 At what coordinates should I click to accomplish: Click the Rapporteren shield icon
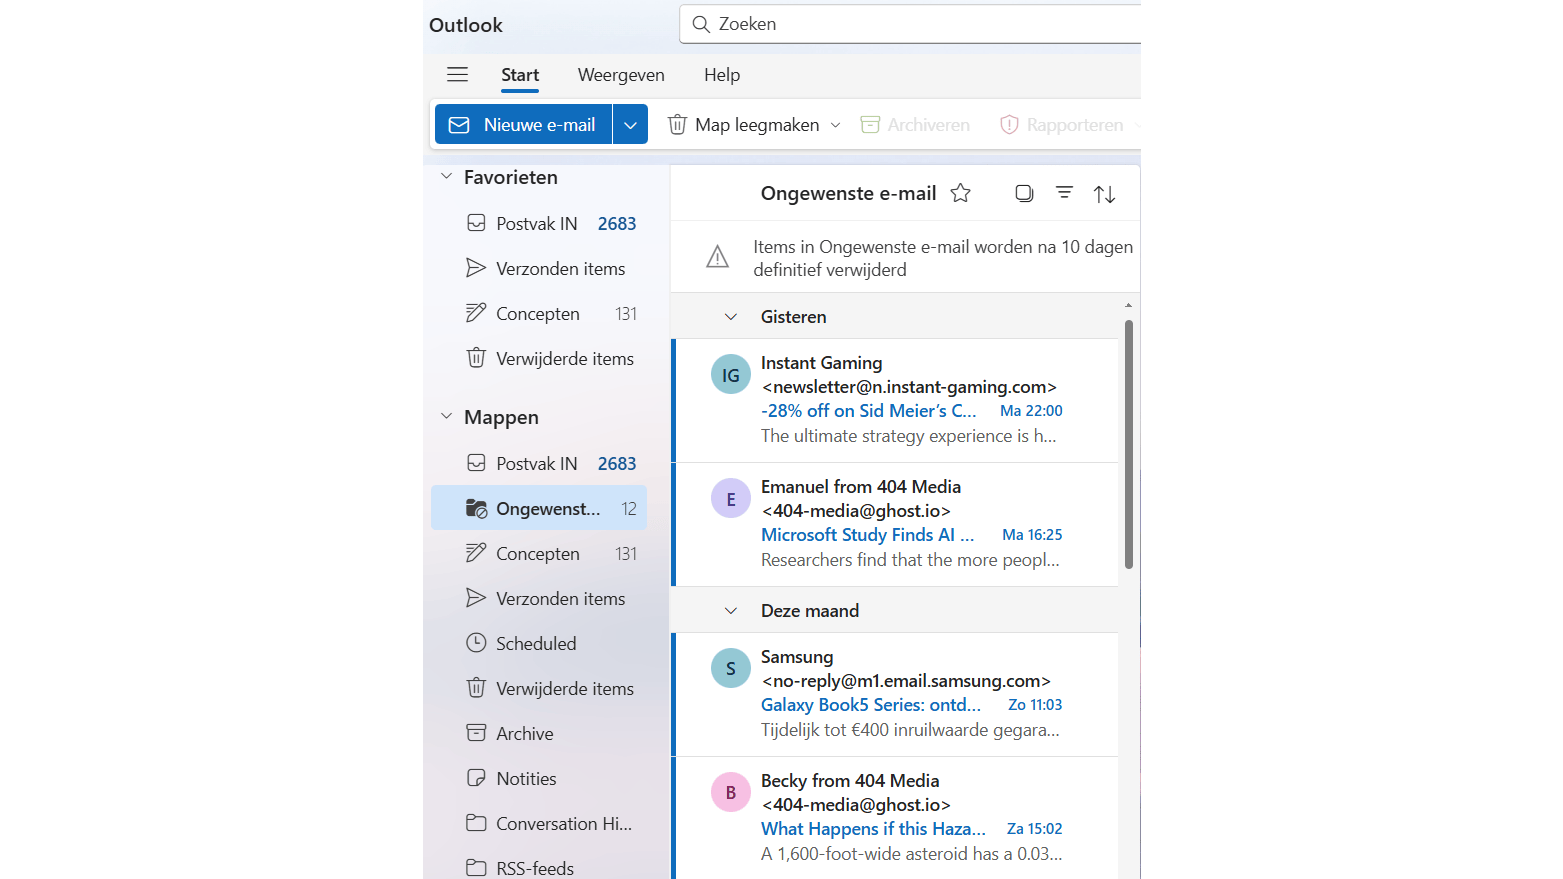pyautogui.click(x=1009, y=125)
